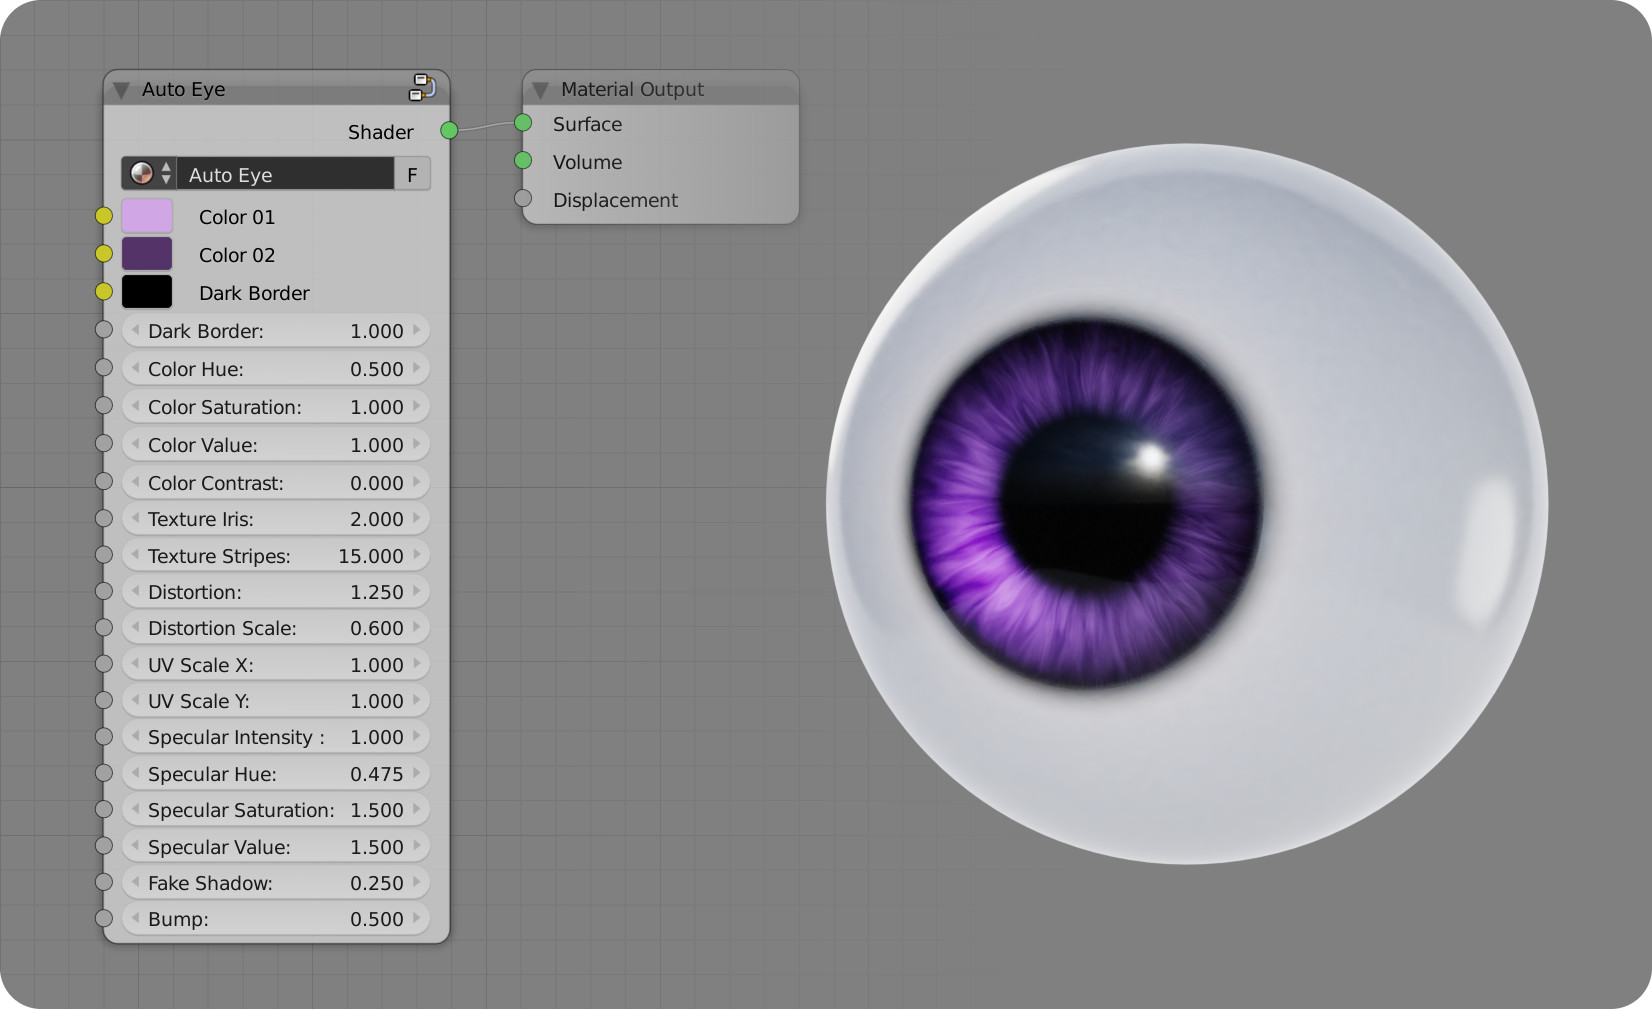Screen dimensions: 1652x1009
Task: Increase Texture Stripes with the right arrow
Action: [417, 555]
